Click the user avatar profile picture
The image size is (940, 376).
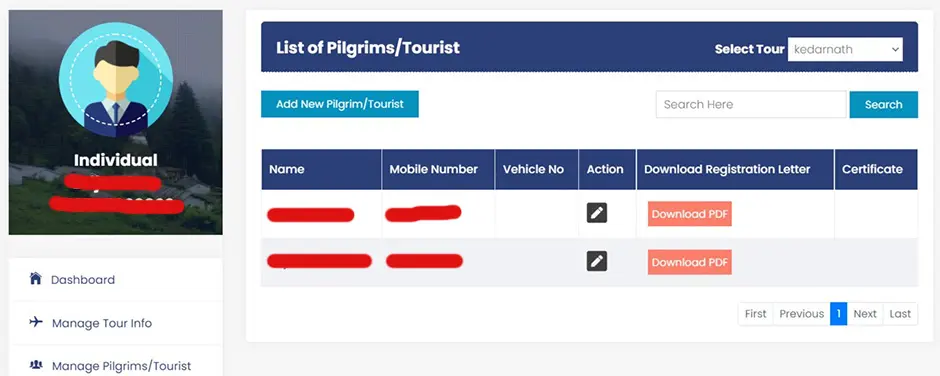pos(116,80)
